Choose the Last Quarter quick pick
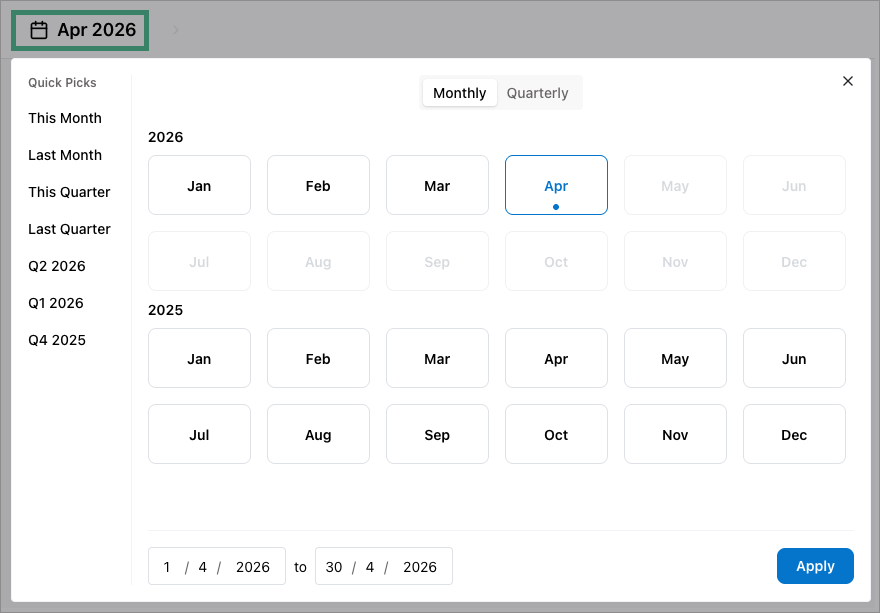Viewport: 880px width, 613px height. [x=69, y=229]
